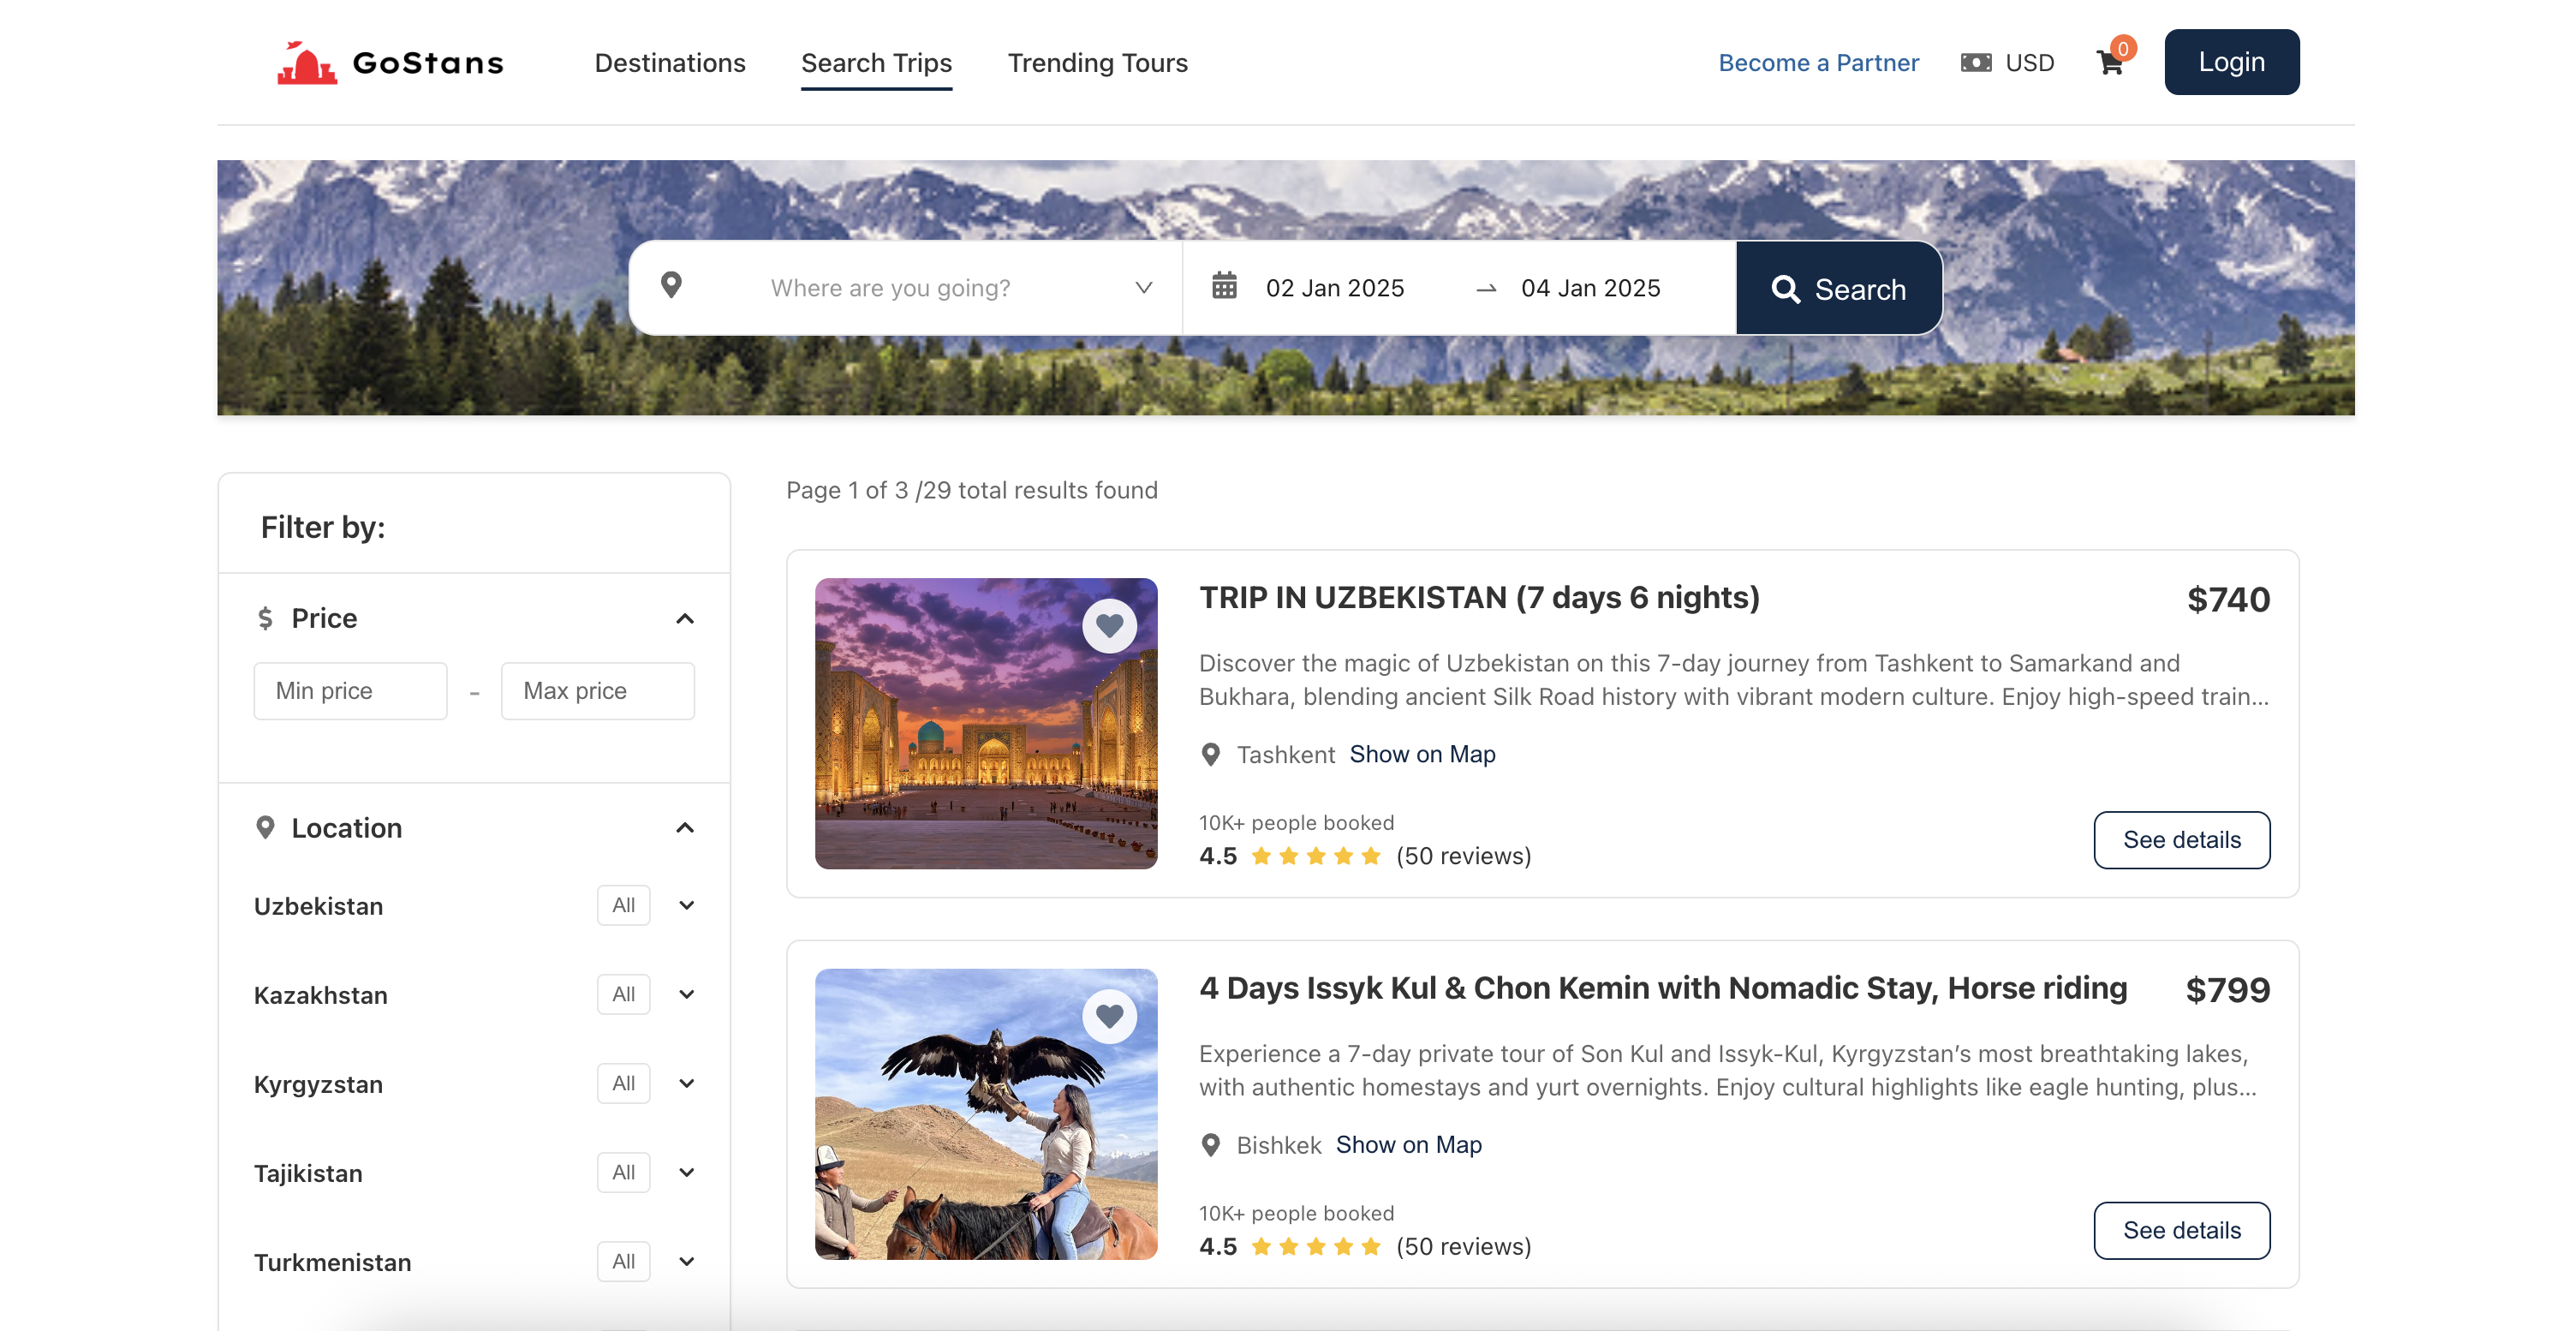Toggle the Uzbekistan All filter box
This screenshot has height=1331, width=2576.
pyautogui.click(x=623, y=905)
